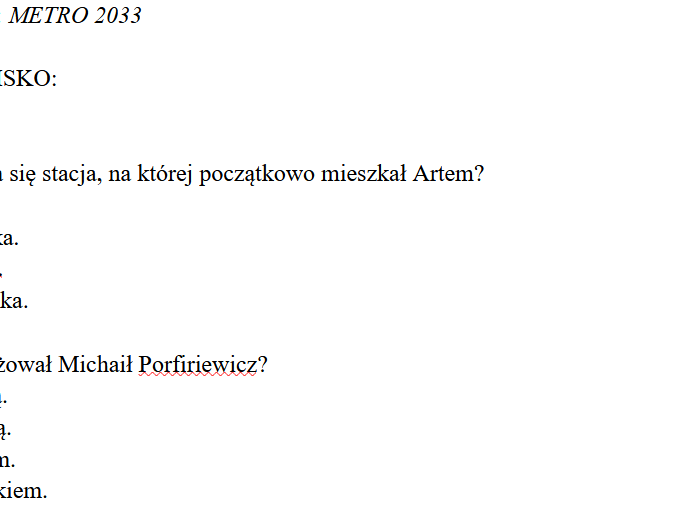
Task: Click the answer line ending in 'kiem.'
Action: pyautogui.click(x=23, y=492)
